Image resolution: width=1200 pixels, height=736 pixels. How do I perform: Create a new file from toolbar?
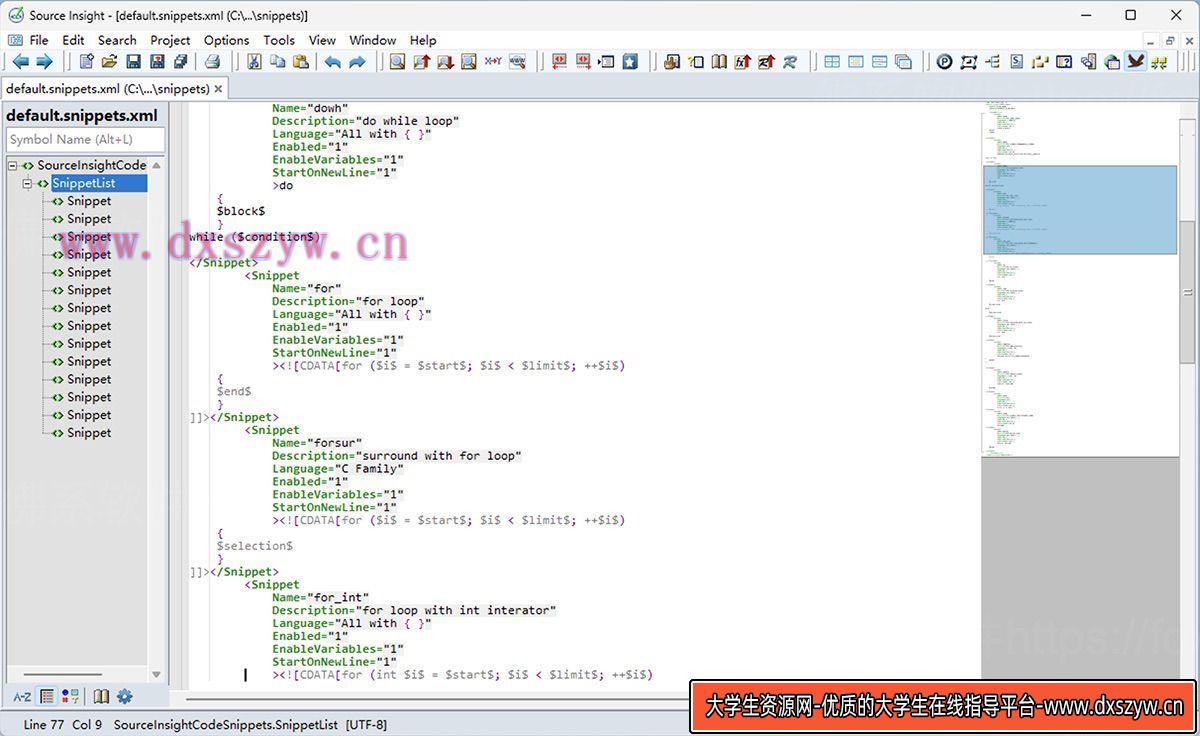[86, 62]
